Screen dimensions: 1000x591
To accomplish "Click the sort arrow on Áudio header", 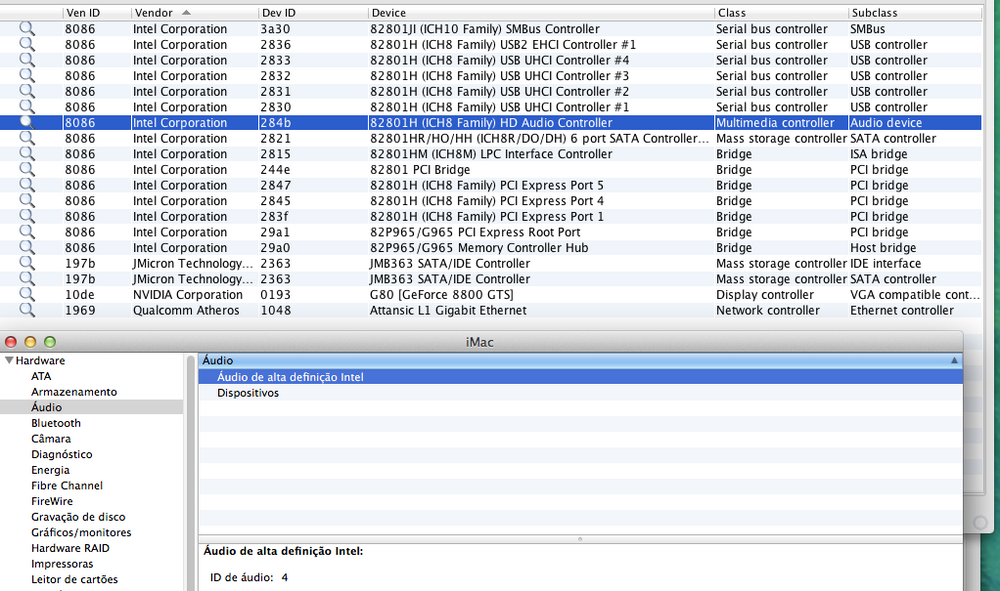I will (x=954, y=360).
